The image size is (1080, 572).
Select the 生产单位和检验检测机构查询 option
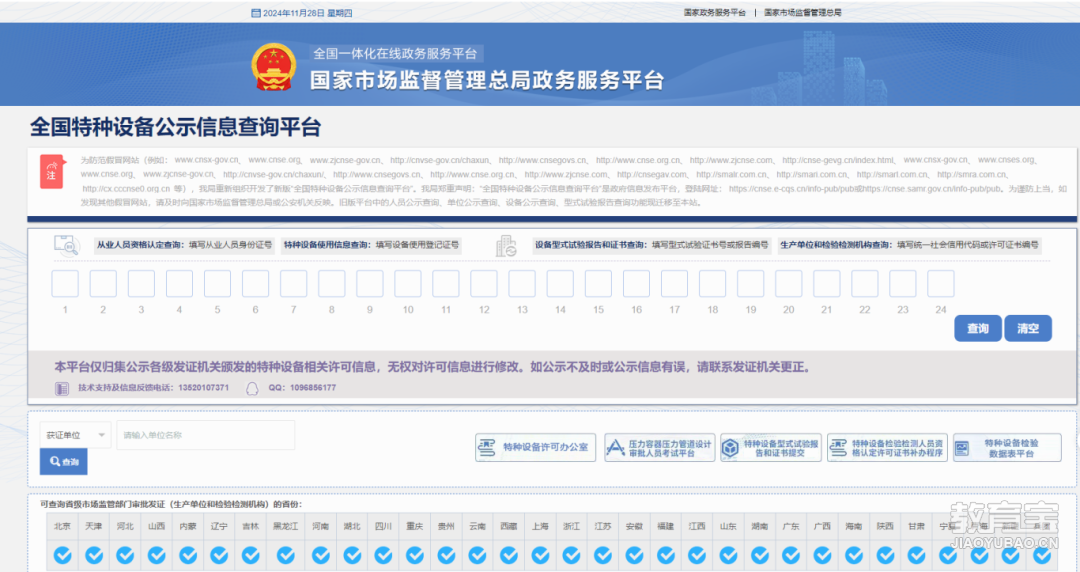[x=909, y=245]
